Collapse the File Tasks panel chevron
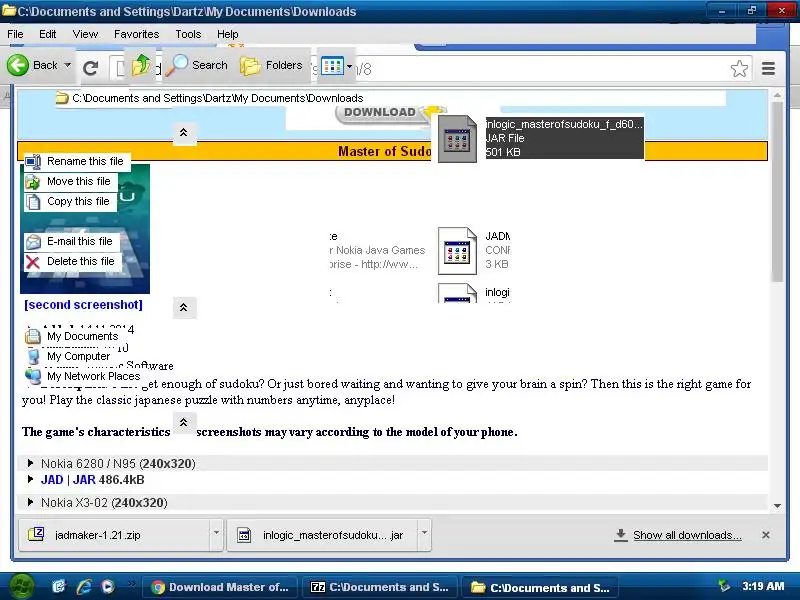The height and width of the screenshot is (600, 800). click(x=184, y=133)
